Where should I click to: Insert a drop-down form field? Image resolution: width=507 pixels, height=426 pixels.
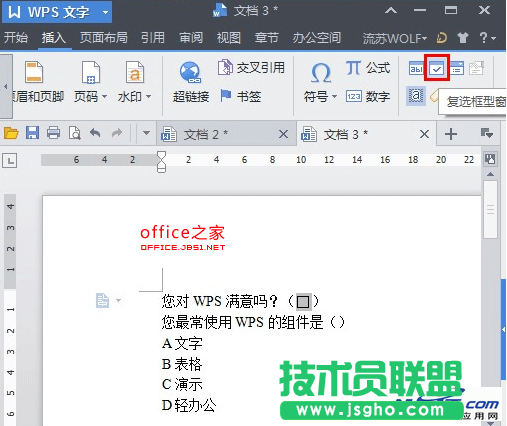tap(457, 68)
